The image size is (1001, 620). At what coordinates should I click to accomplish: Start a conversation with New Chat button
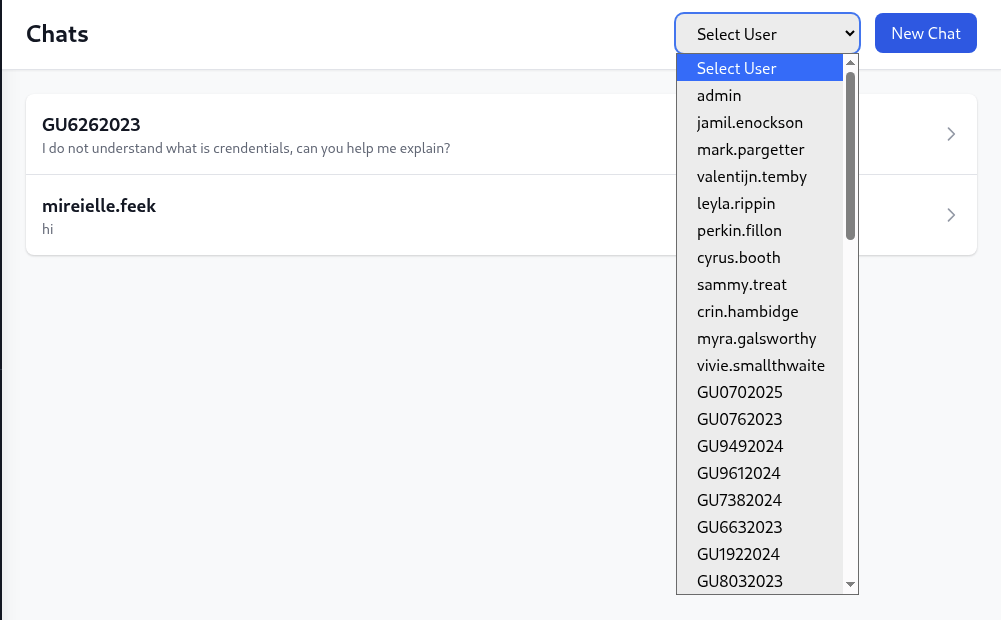click(925, 33)
